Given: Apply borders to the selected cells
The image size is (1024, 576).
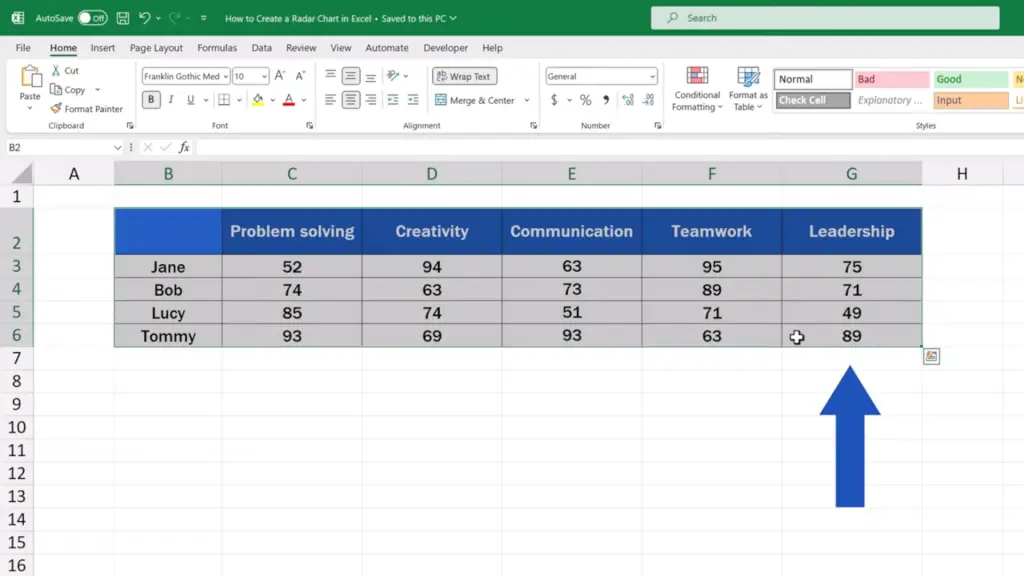Looking at the screenshot, I should click(224, 100).
